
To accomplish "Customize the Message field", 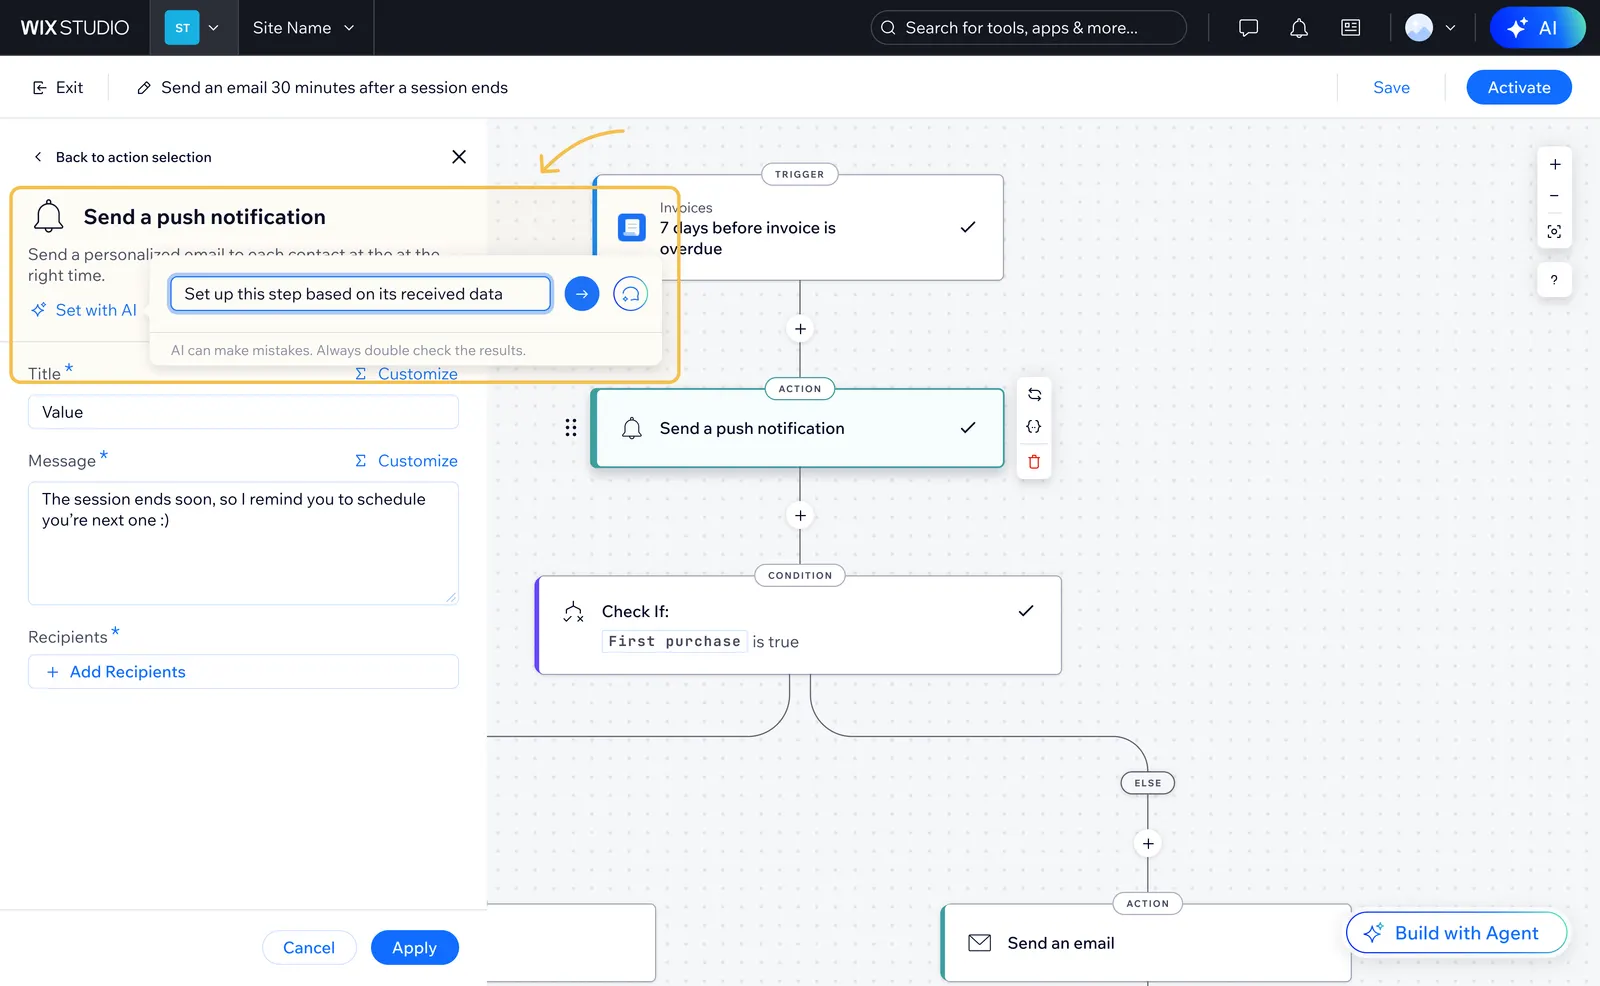I will coord(407,461).
